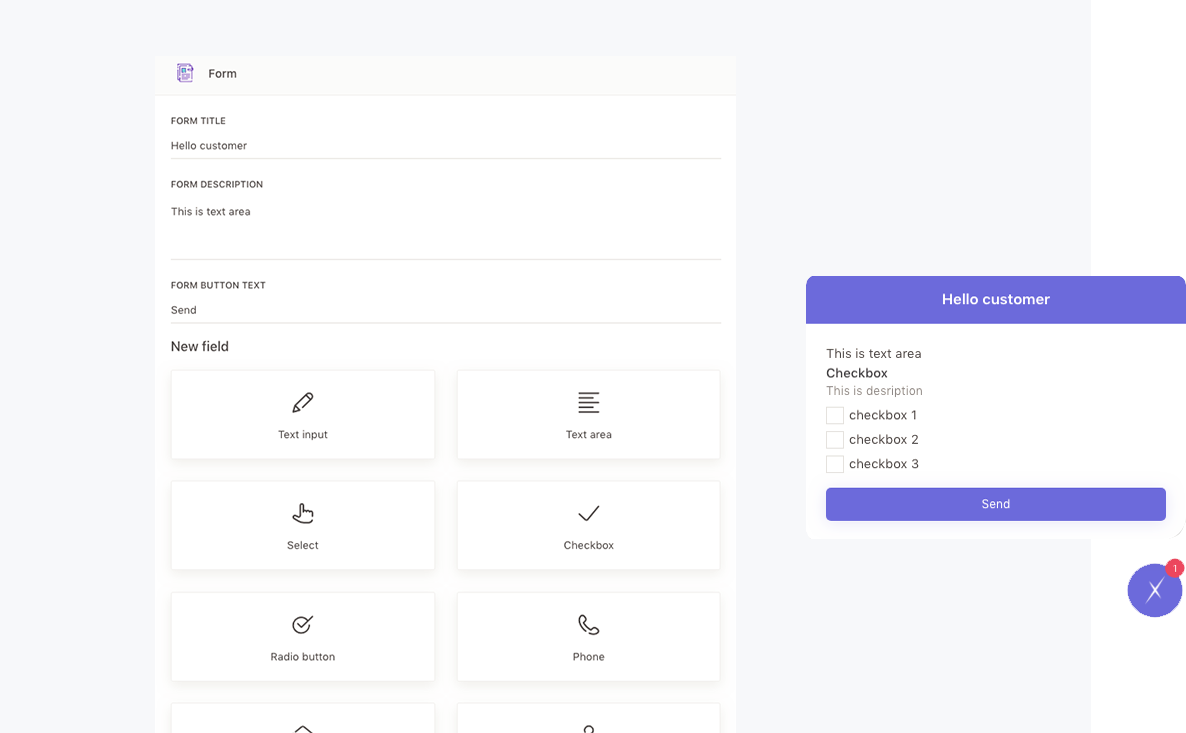Click the Form header icon
The image size is (1186, 733).
pos(185,73)
